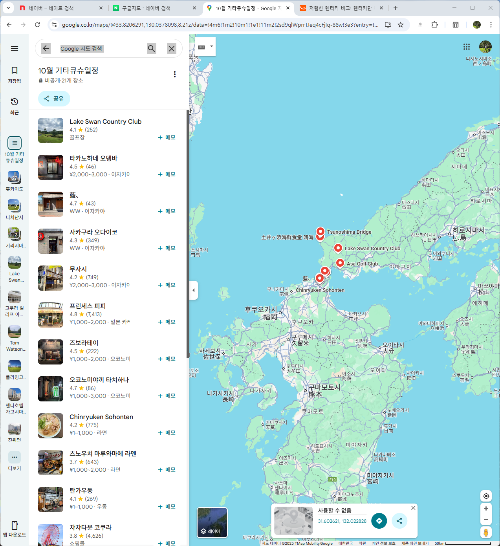Zoom out on the map
The width and height of the screenshot is (500, 546).
tap(486, 520)
